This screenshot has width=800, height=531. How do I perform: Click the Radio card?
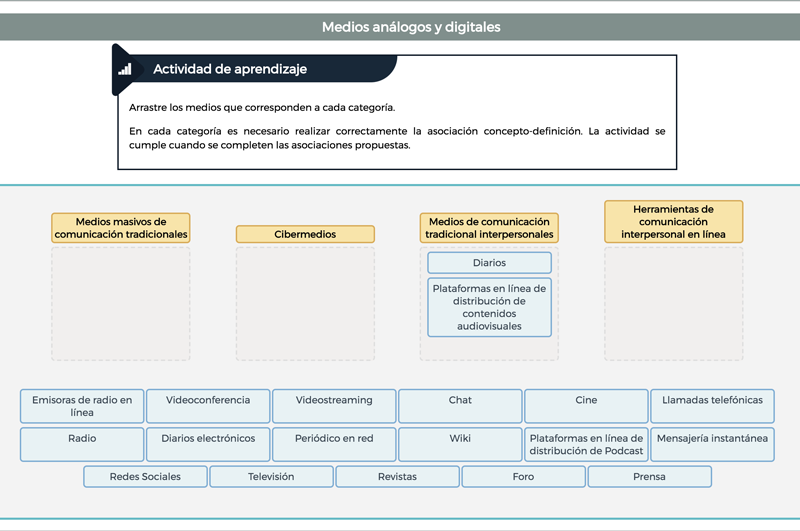click(82, 444)
